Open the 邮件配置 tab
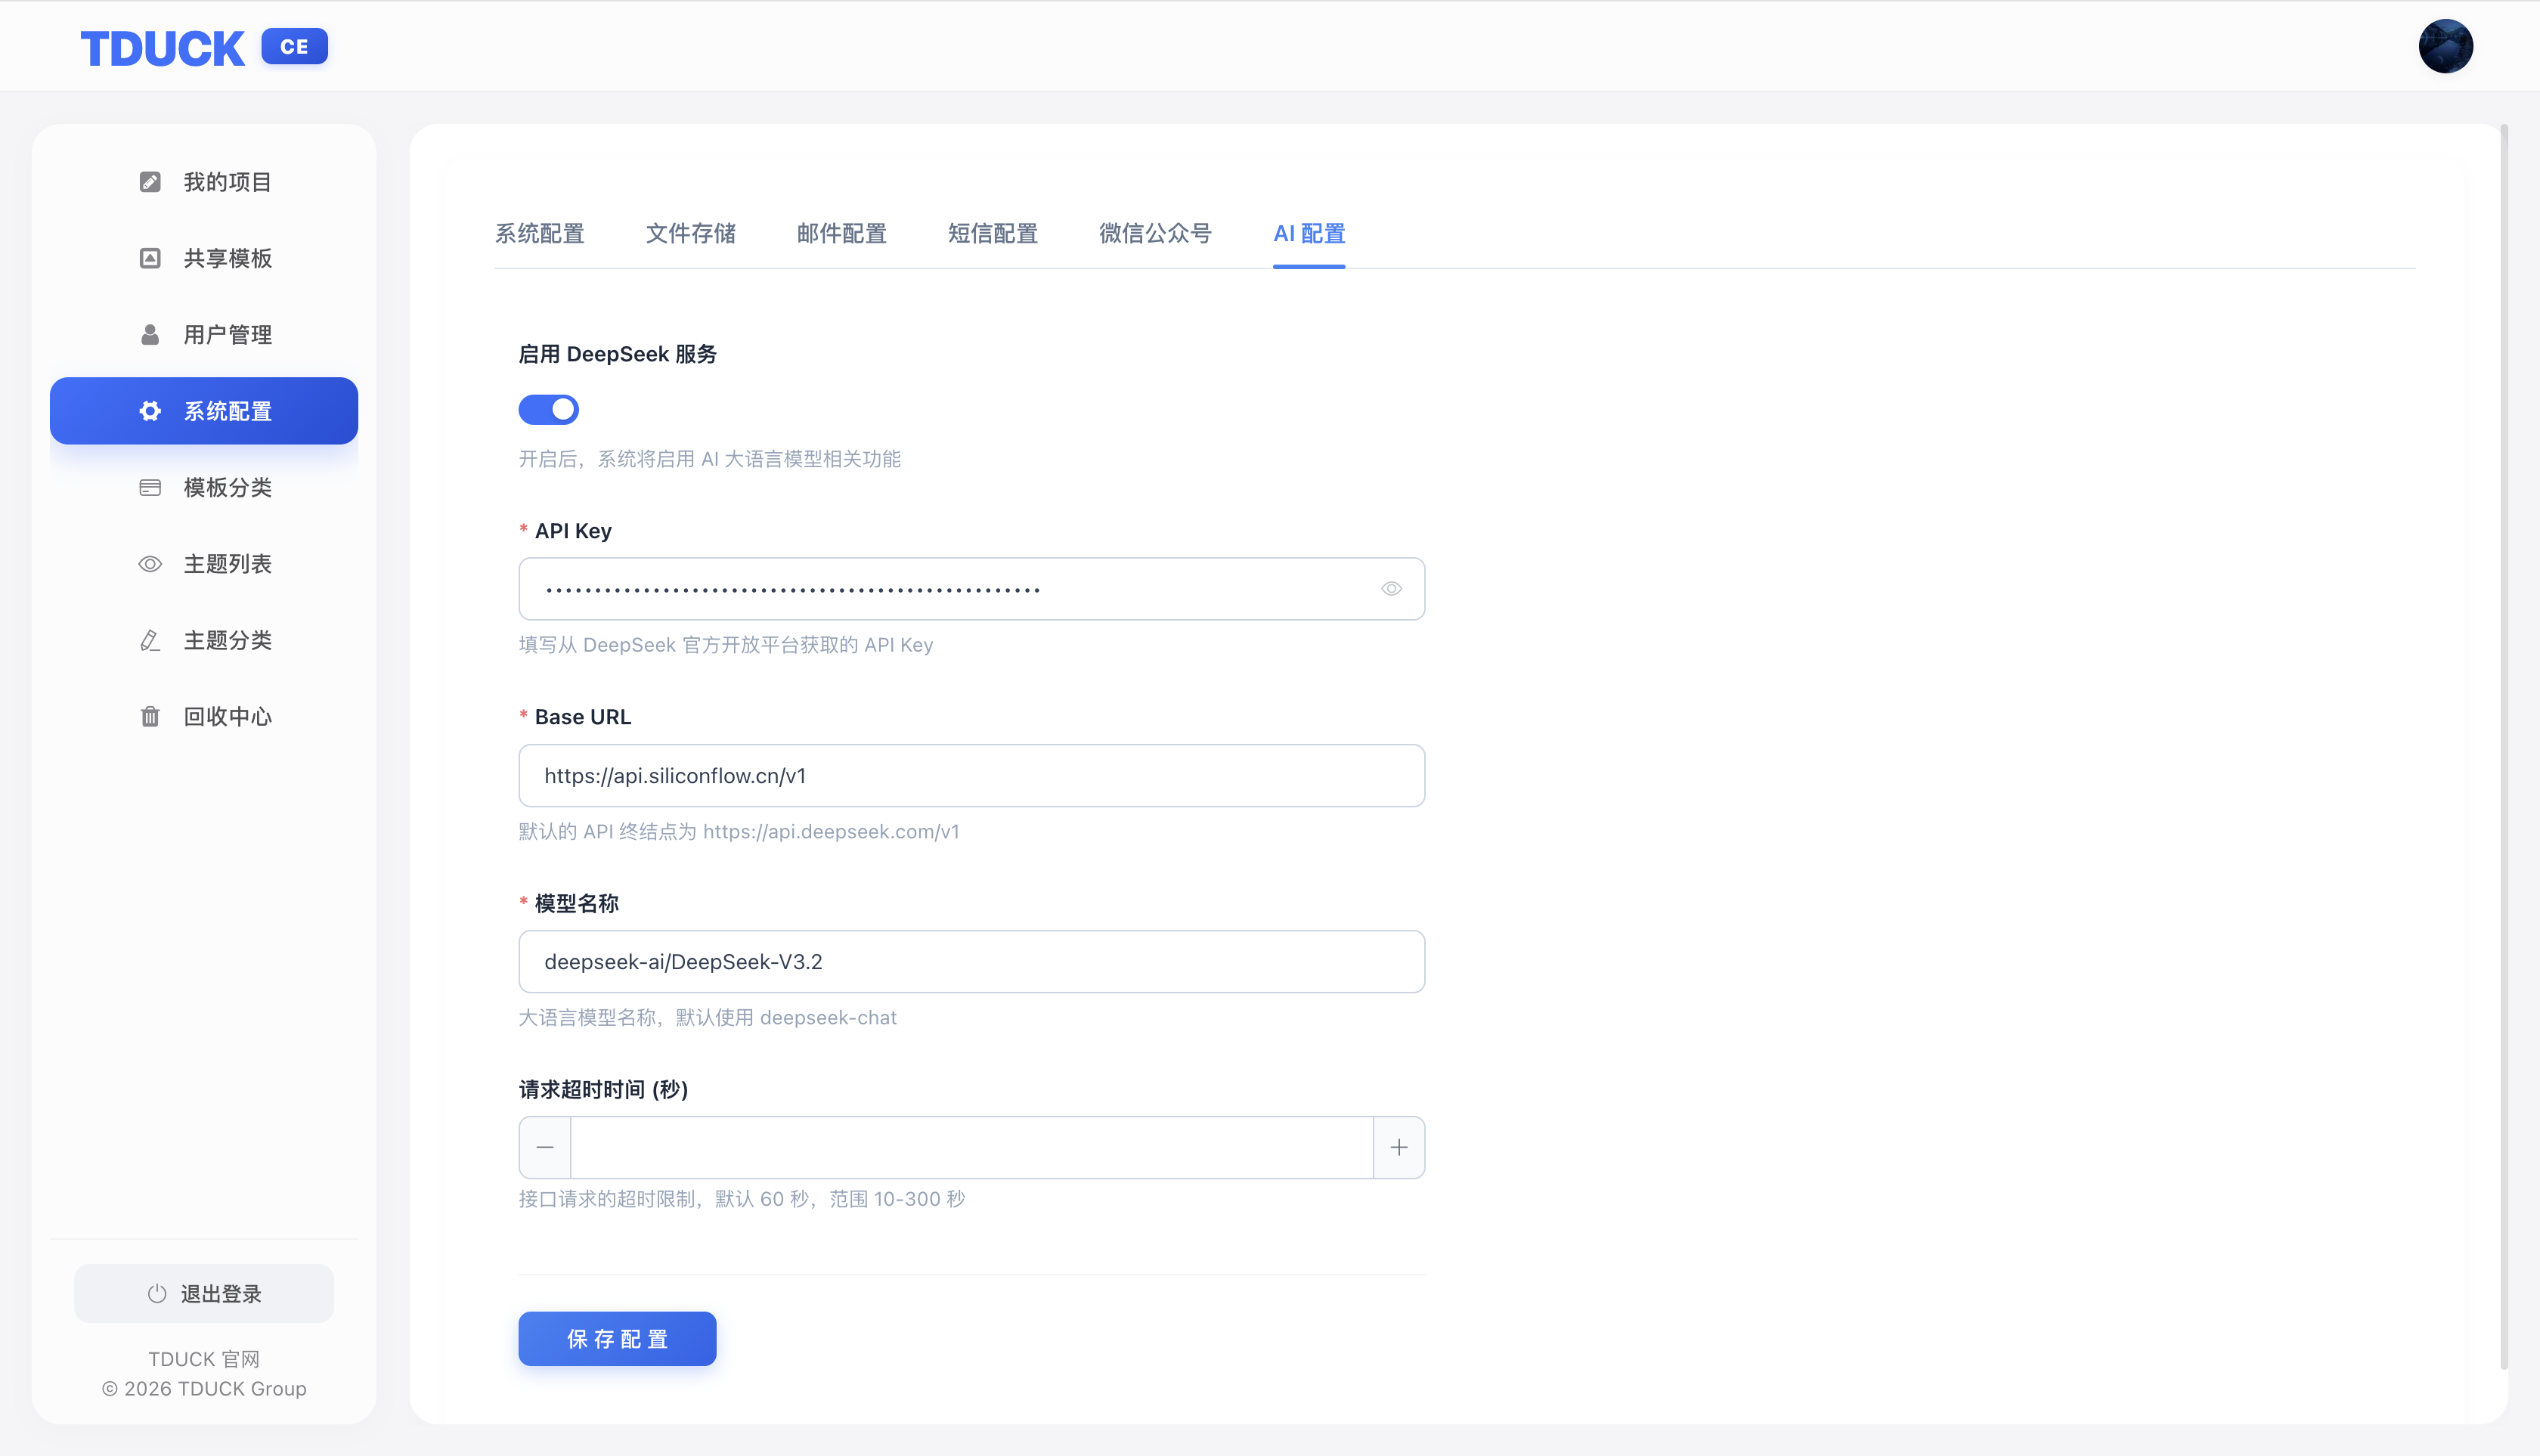The height and width of the screenshot is (1456, 2540). pos(842,234)
